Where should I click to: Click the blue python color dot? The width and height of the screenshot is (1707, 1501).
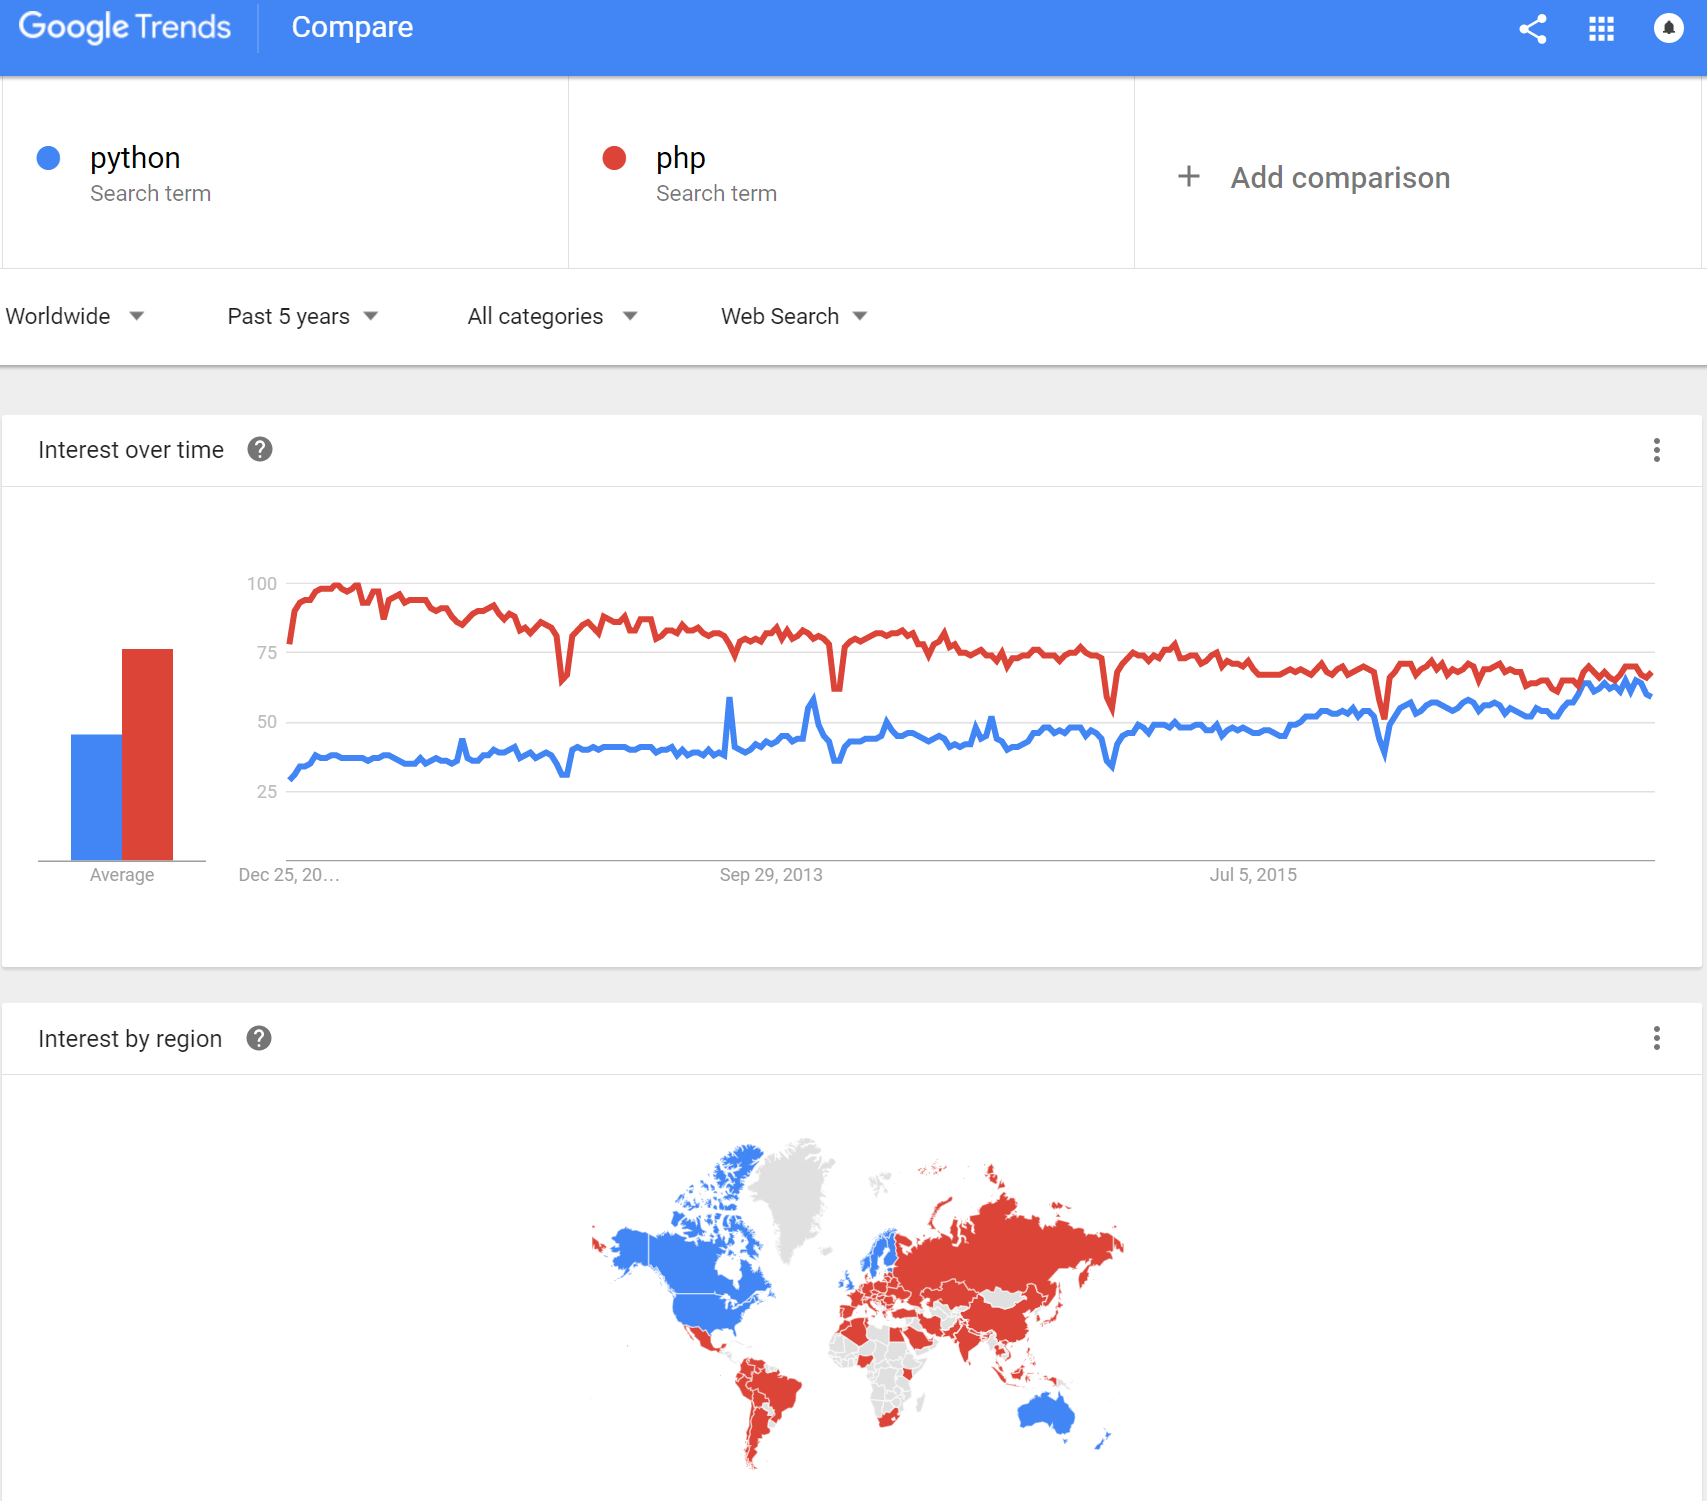[48, 158]
